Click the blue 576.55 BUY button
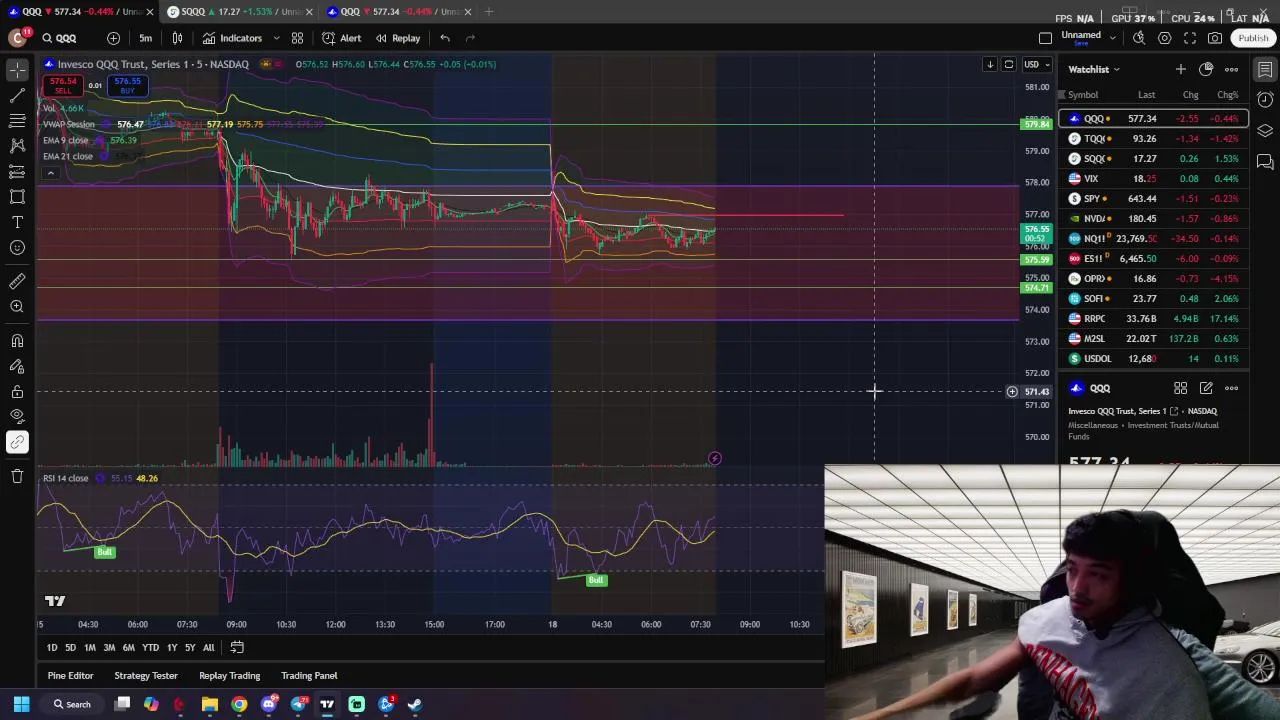Image resolution: width=1280 pixels, height=720 pixels. click(127, 86)
